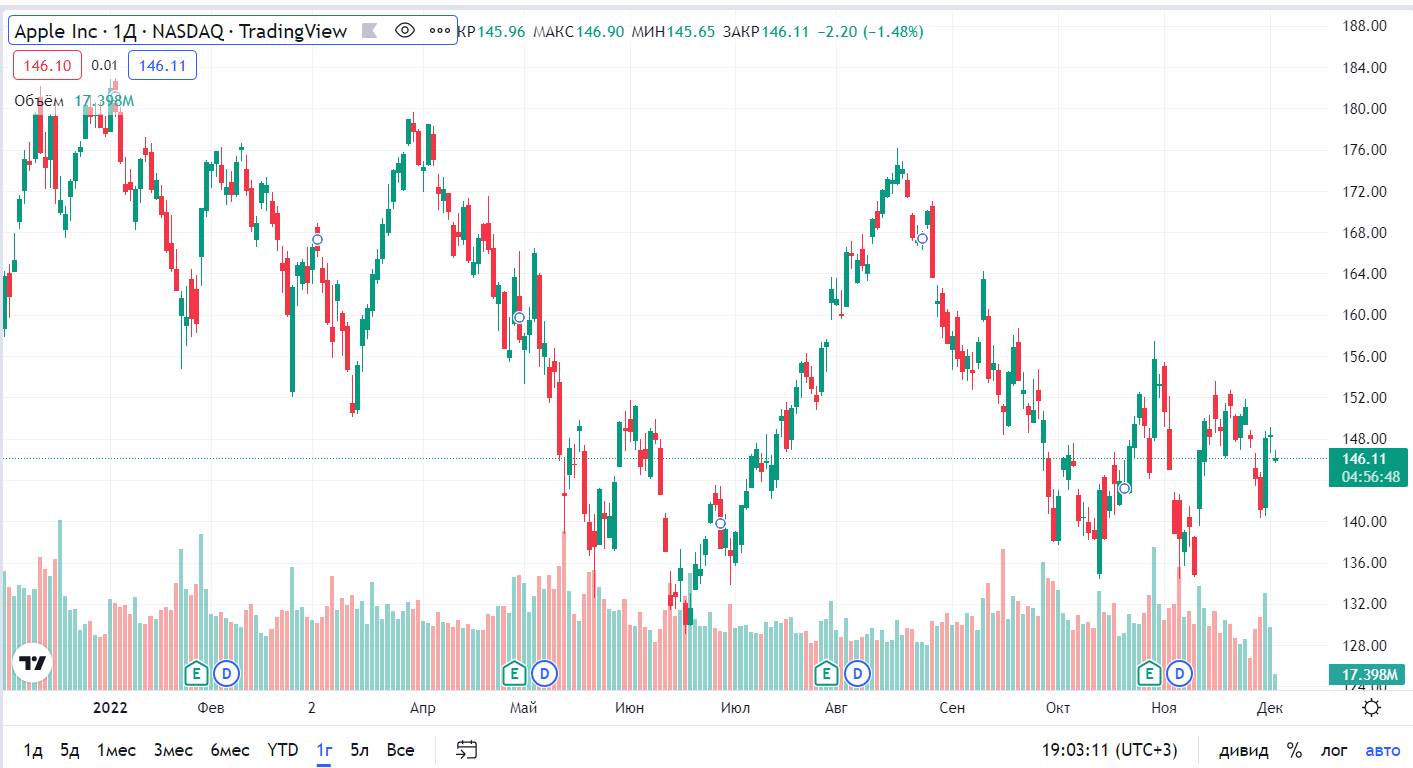Click the dividend D marker near Май
Screen dimensions: 1413x768
click(545, 673)
